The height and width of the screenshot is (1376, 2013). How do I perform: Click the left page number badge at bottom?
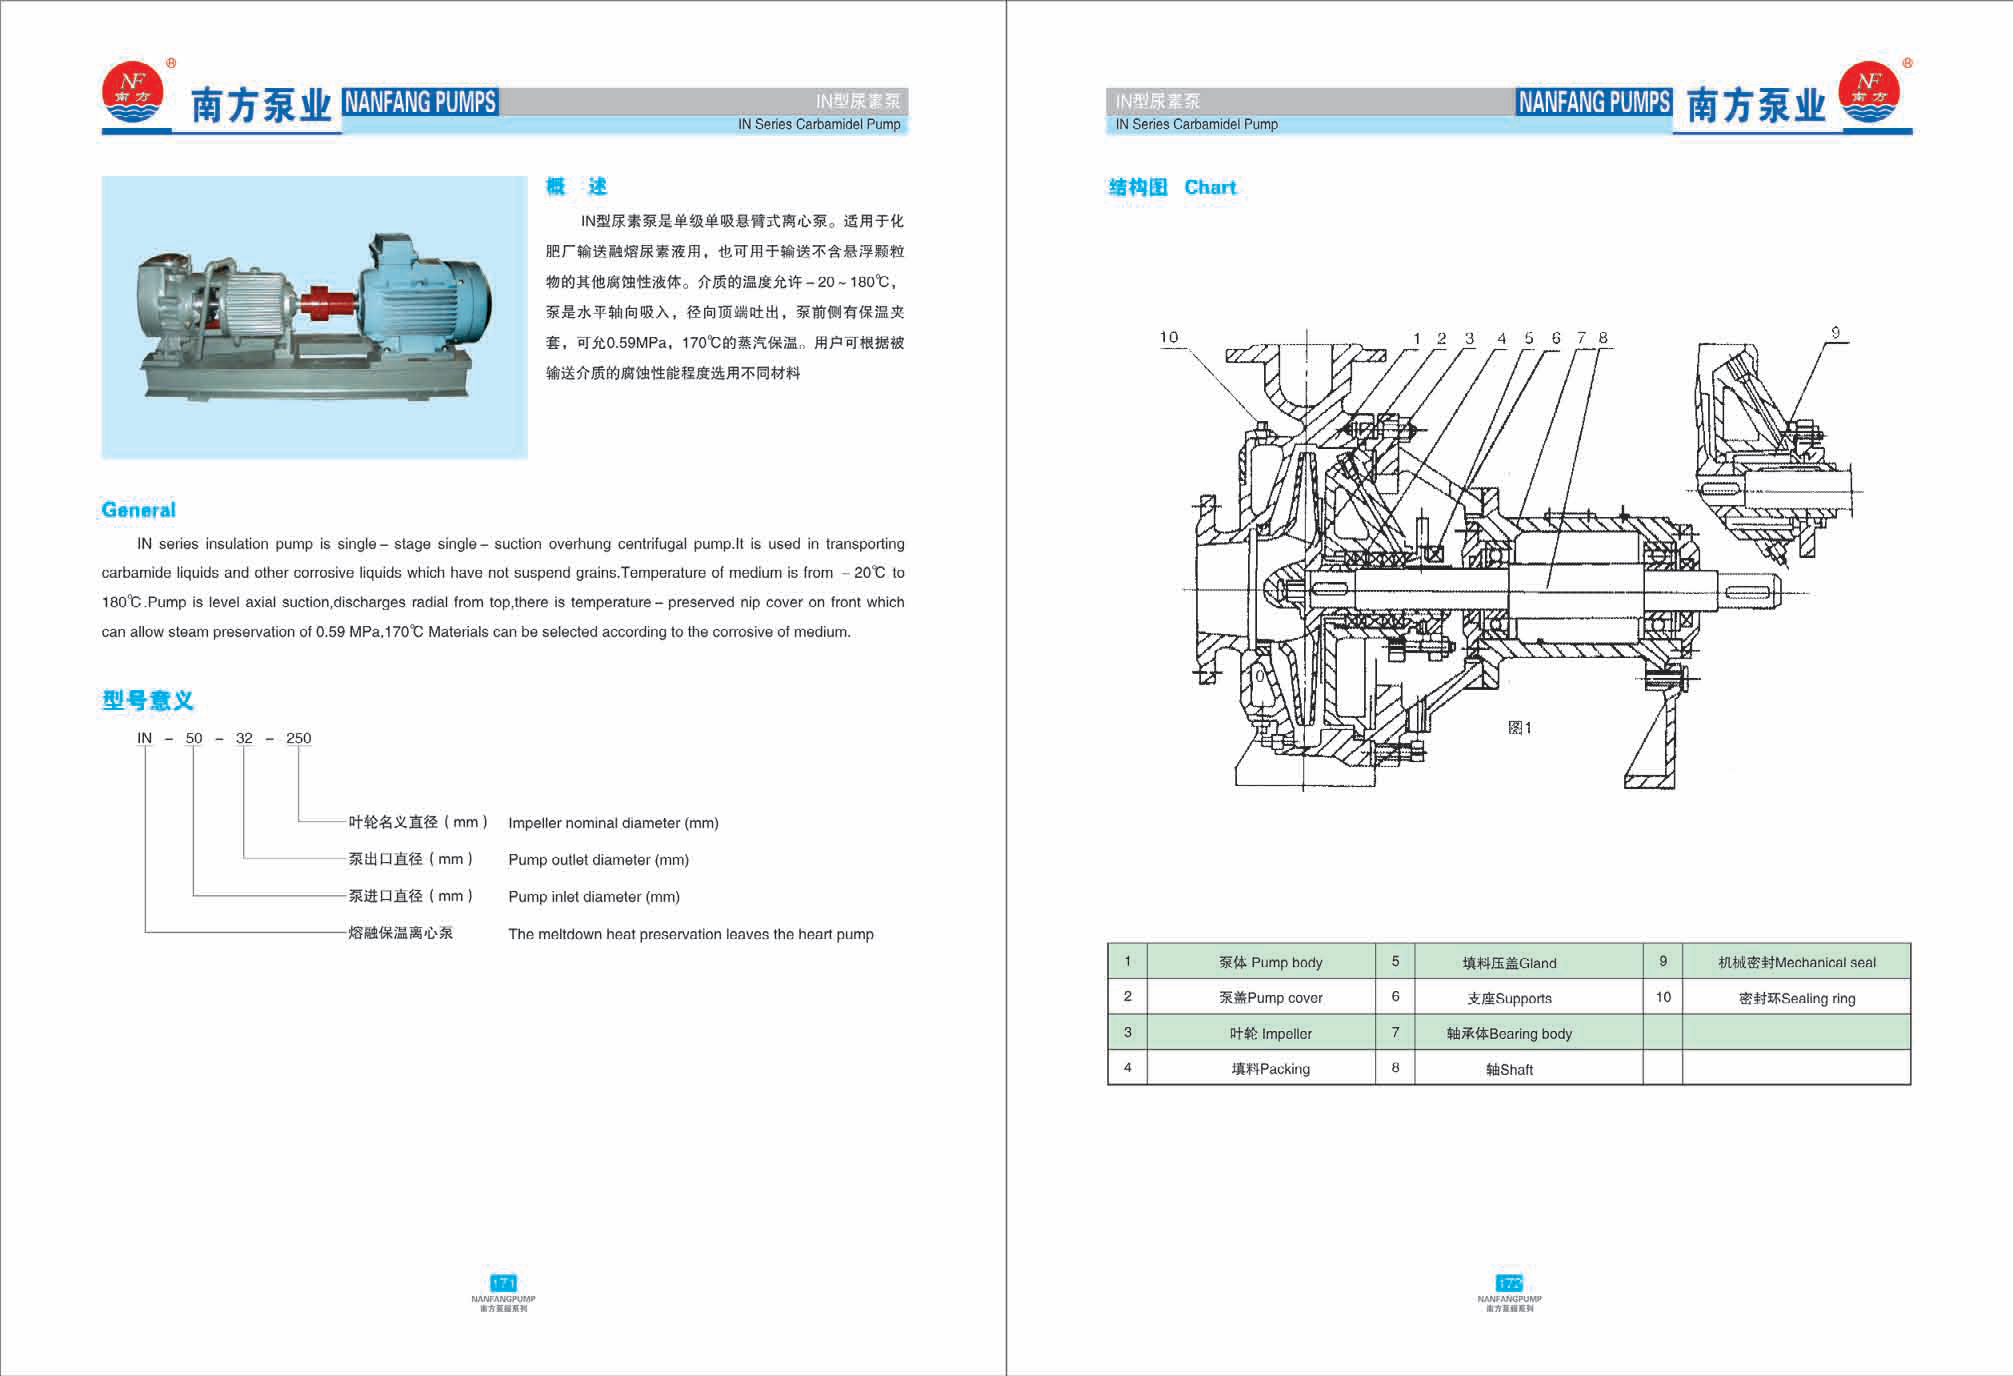point(503,1283)
